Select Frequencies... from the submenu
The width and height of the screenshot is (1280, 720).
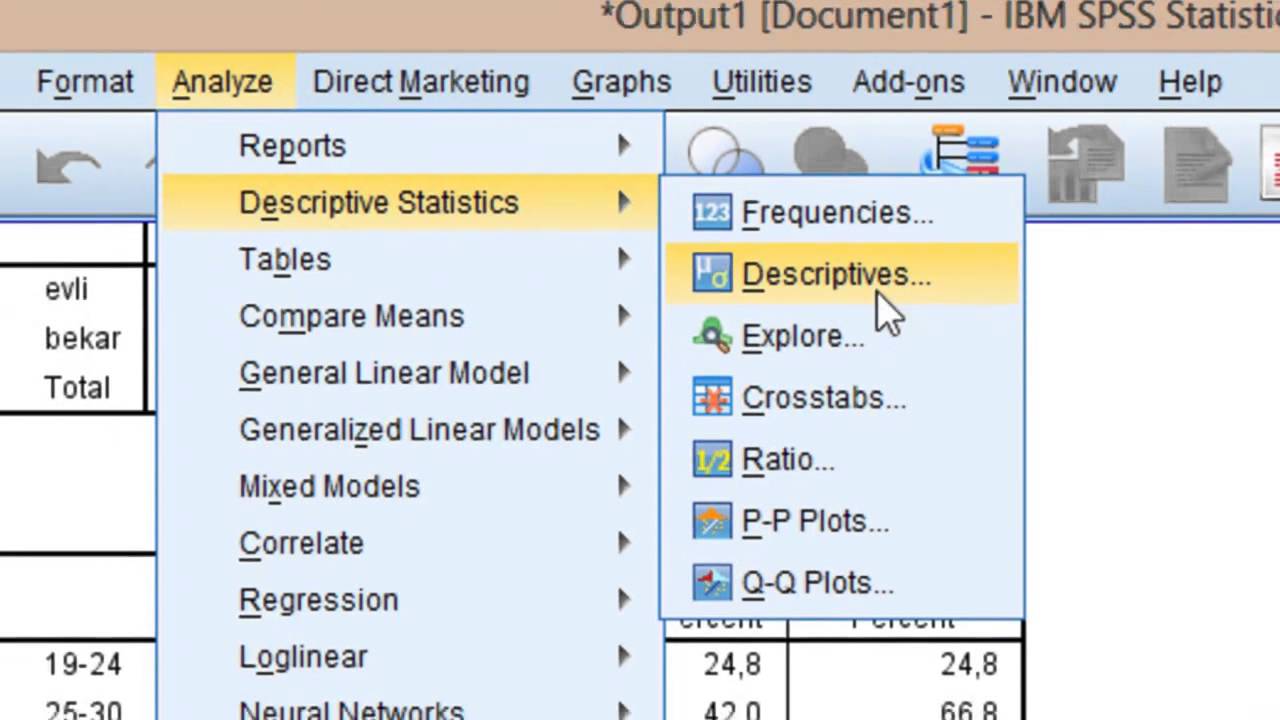point(842,213)
